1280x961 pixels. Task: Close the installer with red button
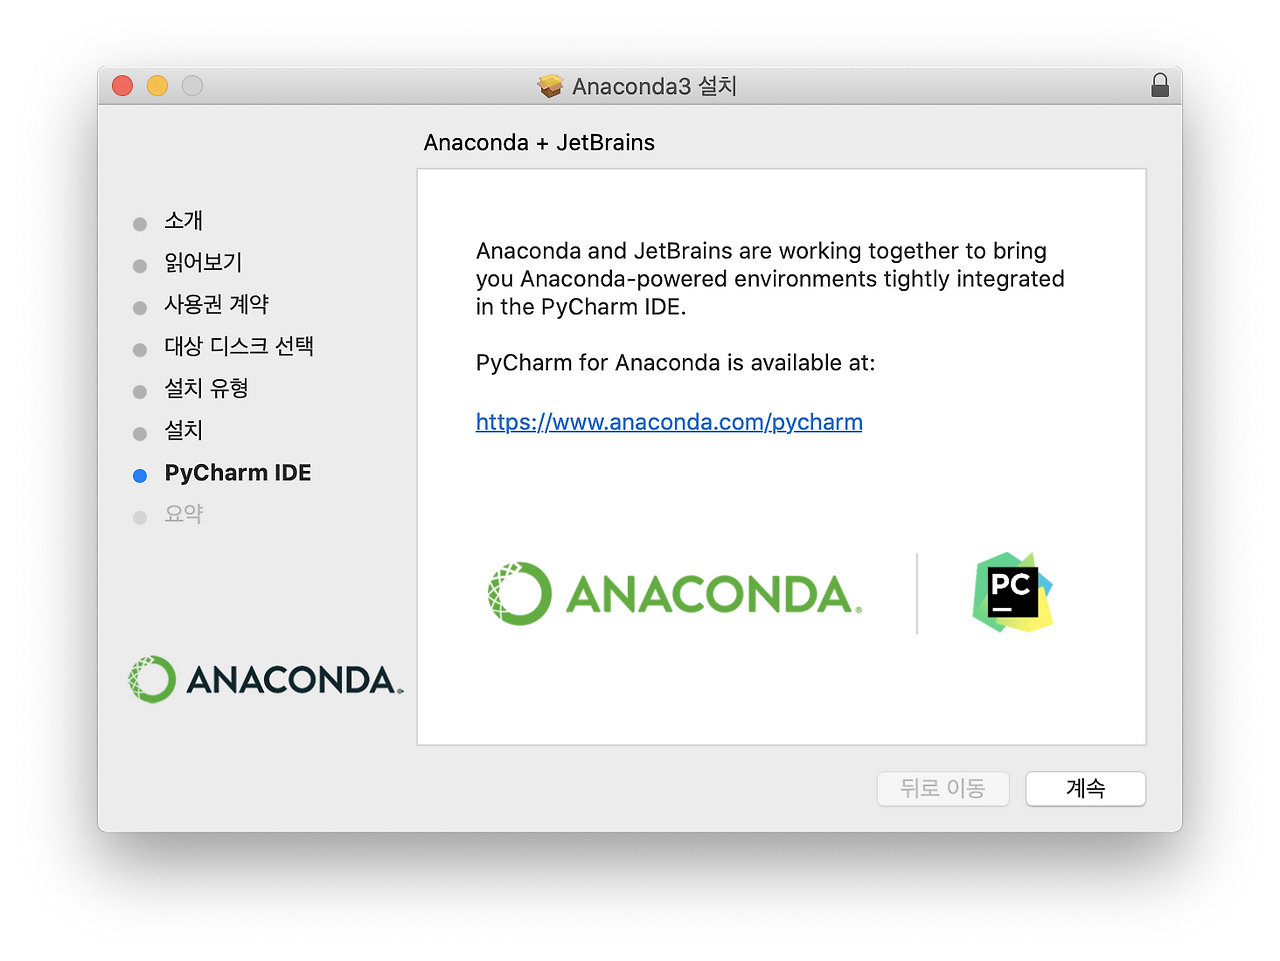click(123, 86)
